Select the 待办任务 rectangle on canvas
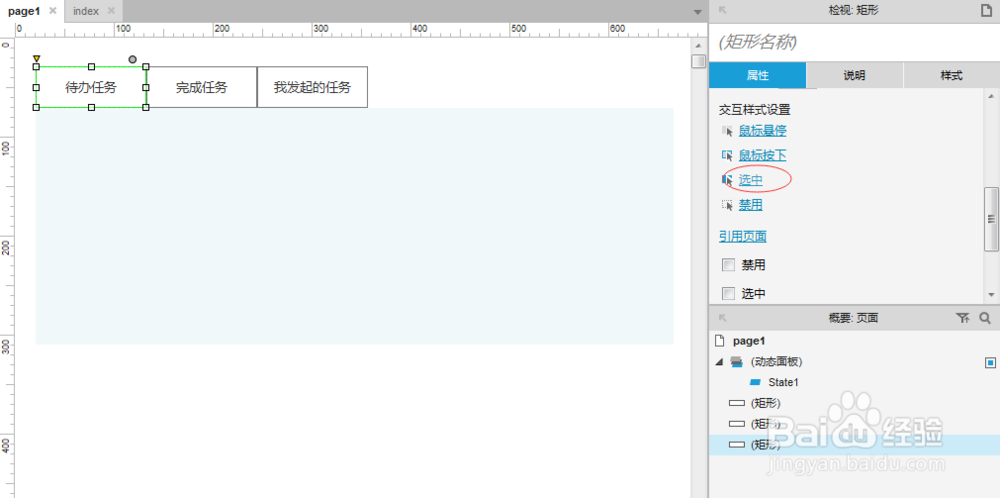This screenshot has width=1000, height=498. pyautogui.click(x=91, y=87)
